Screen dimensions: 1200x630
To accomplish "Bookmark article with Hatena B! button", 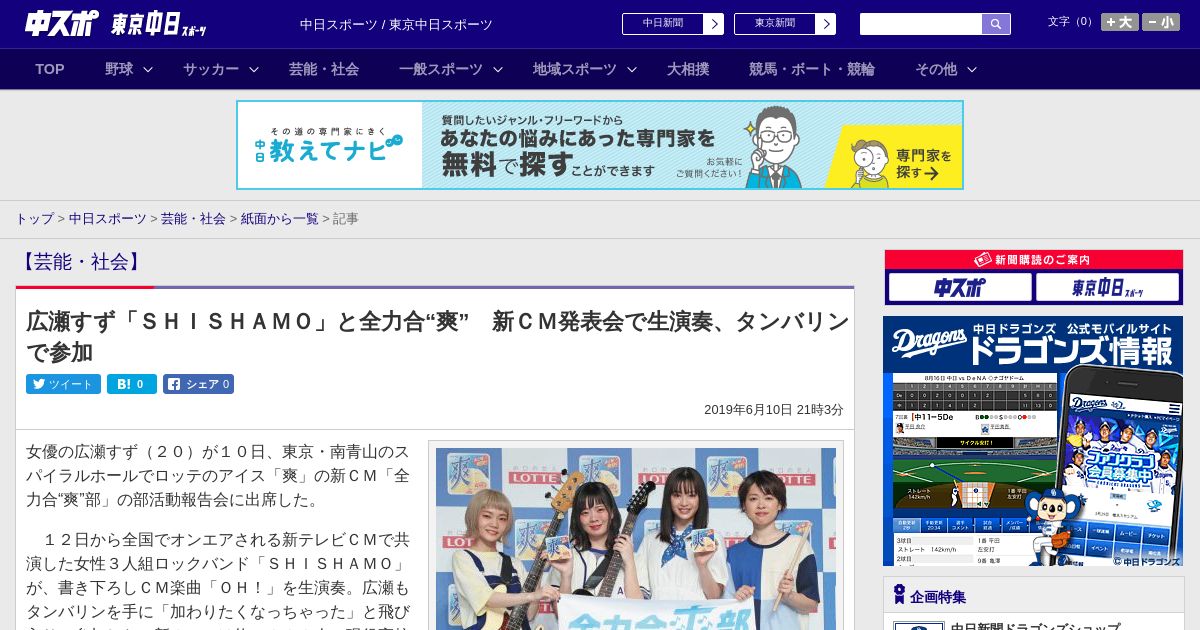I will tap(132, 384).
